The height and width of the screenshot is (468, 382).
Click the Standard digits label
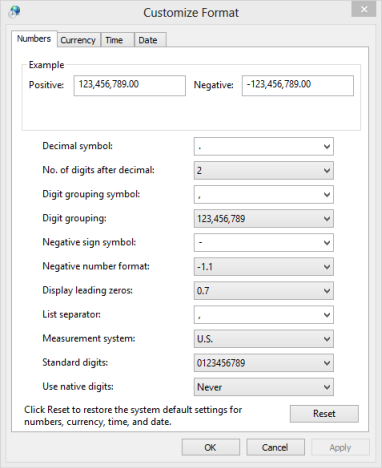coord(75,362)
